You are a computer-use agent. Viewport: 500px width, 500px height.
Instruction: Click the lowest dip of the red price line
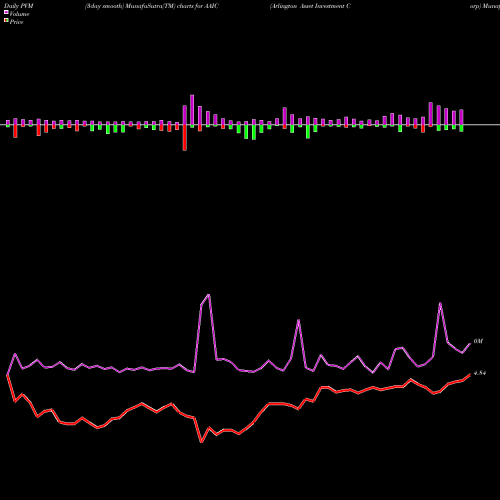click(201, 442)
